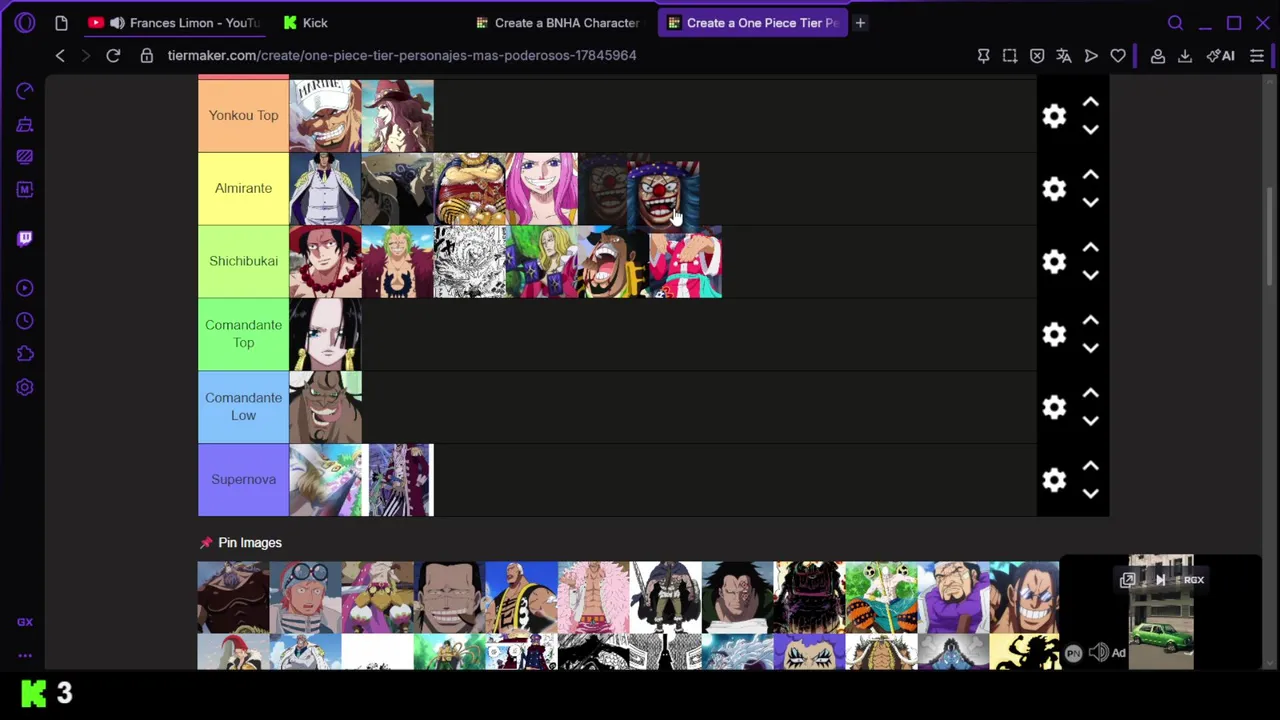Open History clock icon in sidebar
Image resolution: width=1280 pixels, height=720 pixels.
(25, 321)
